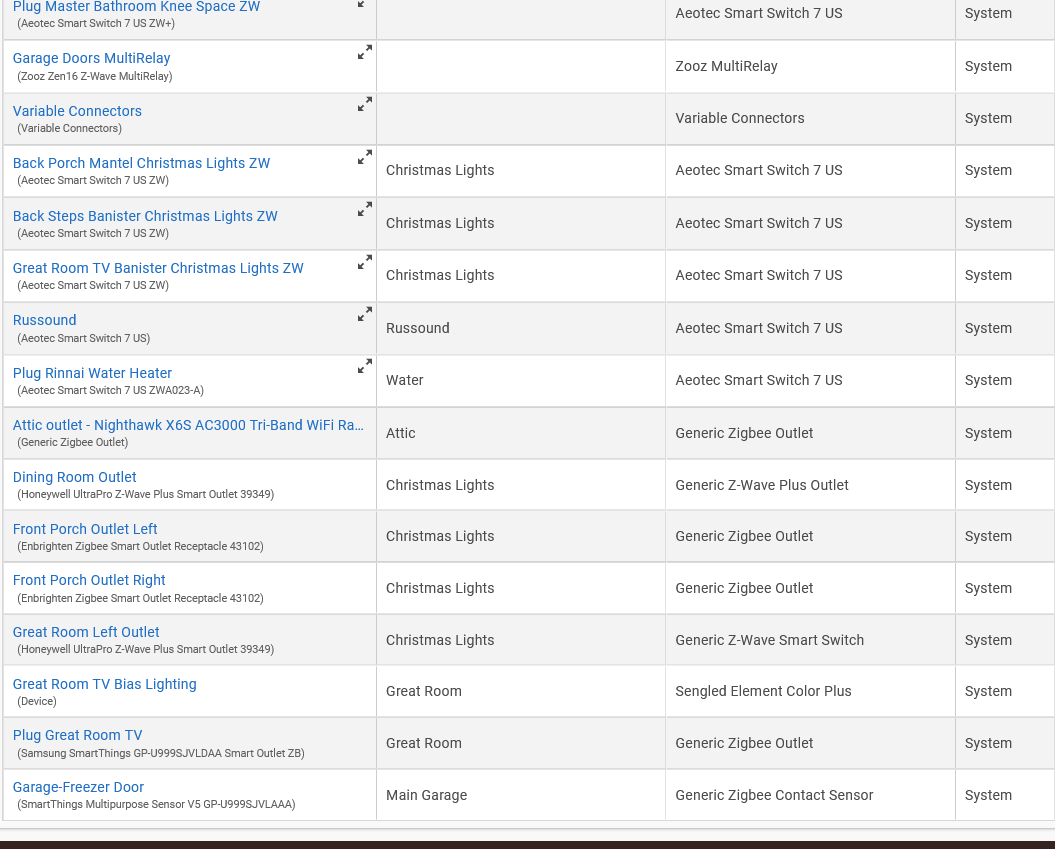This screenshot has width=1055, height=849.
Task: Click the Zooz MultiRelay type entry
Action: (x=727, y=66)
